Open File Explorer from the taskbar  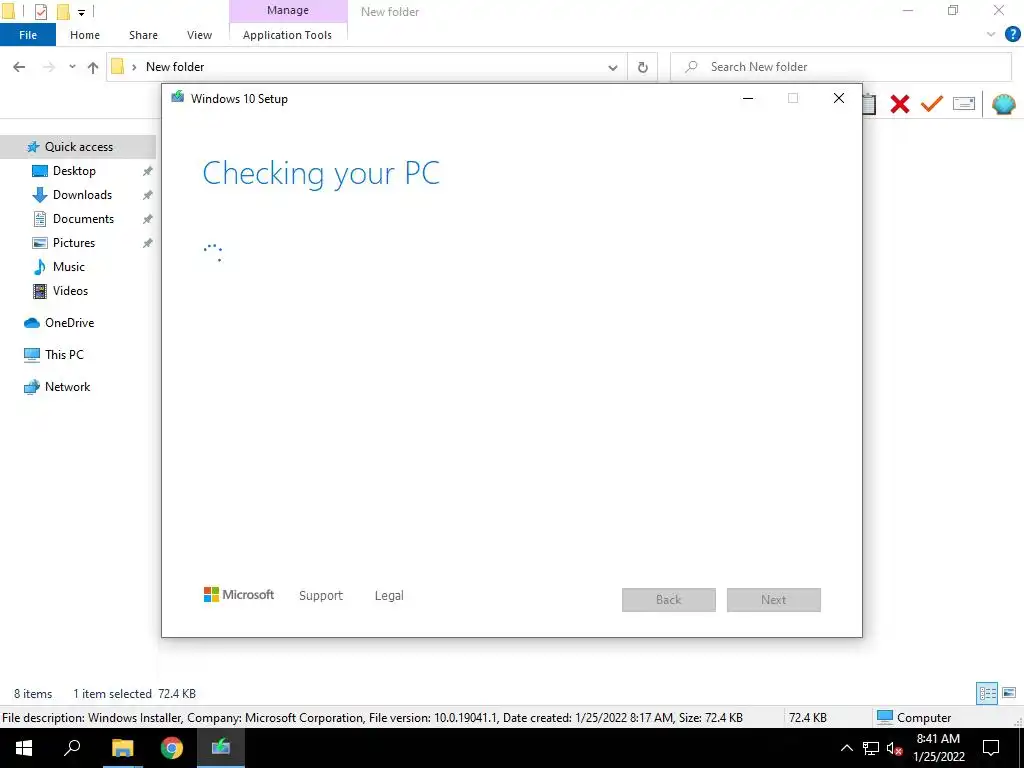pos(122,748)
